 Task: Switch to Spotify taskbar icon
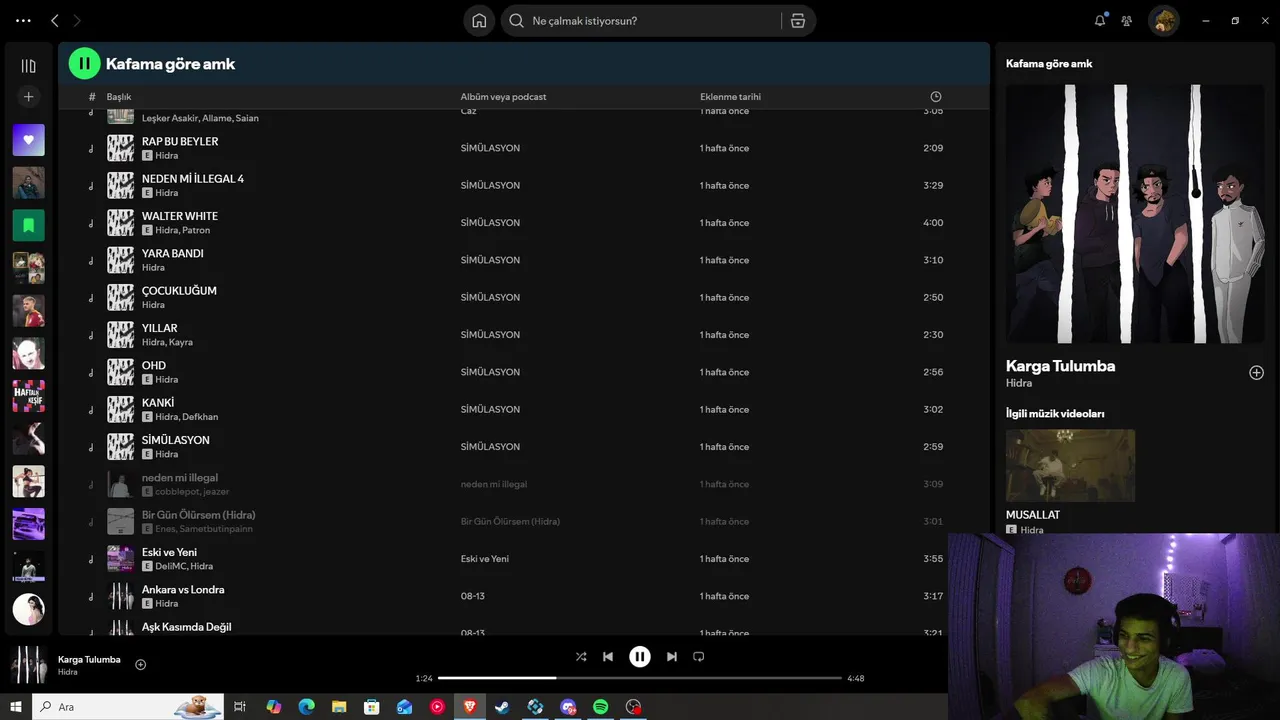click(600, 707)
